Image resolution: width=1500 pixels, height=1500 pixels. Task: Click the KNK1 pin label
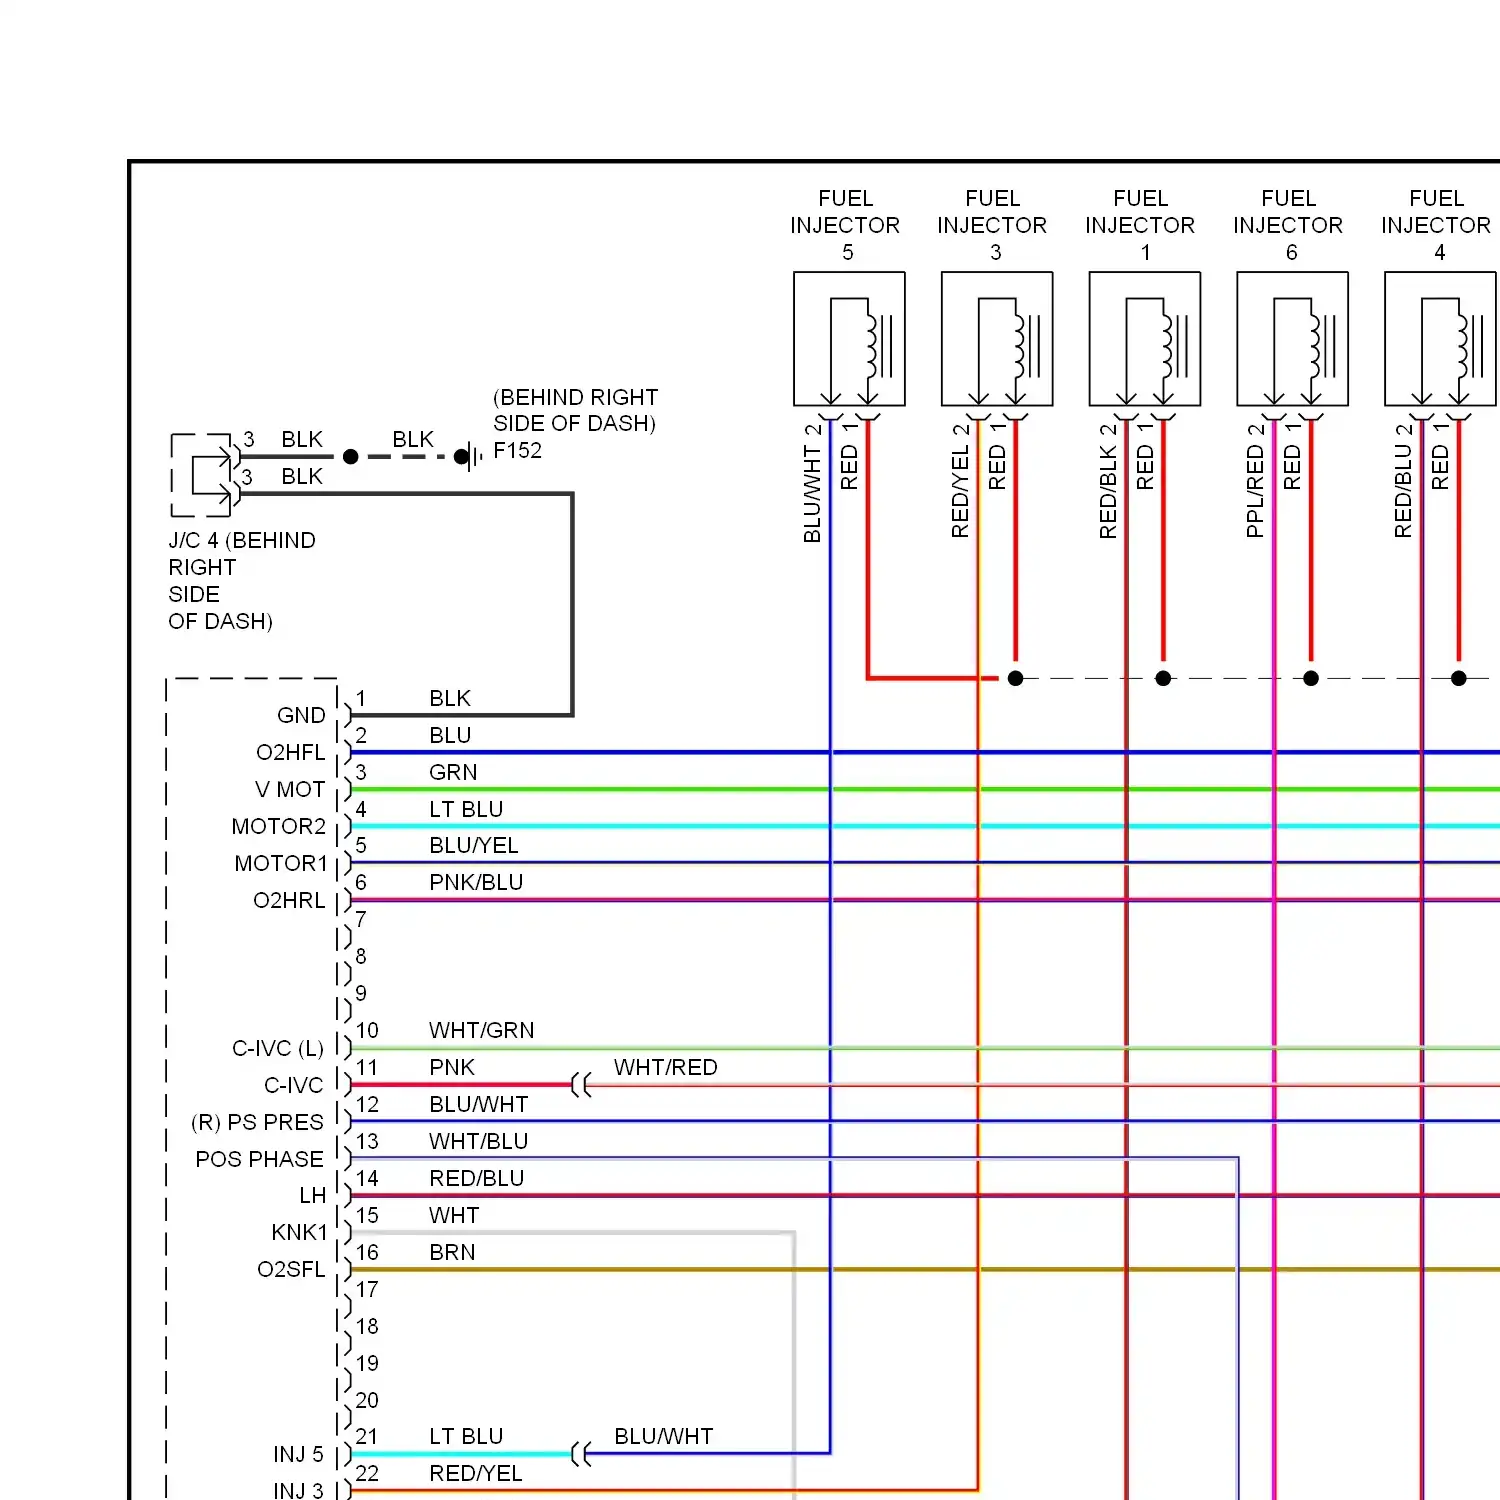pyautogui.click(x=300, y=1233)
